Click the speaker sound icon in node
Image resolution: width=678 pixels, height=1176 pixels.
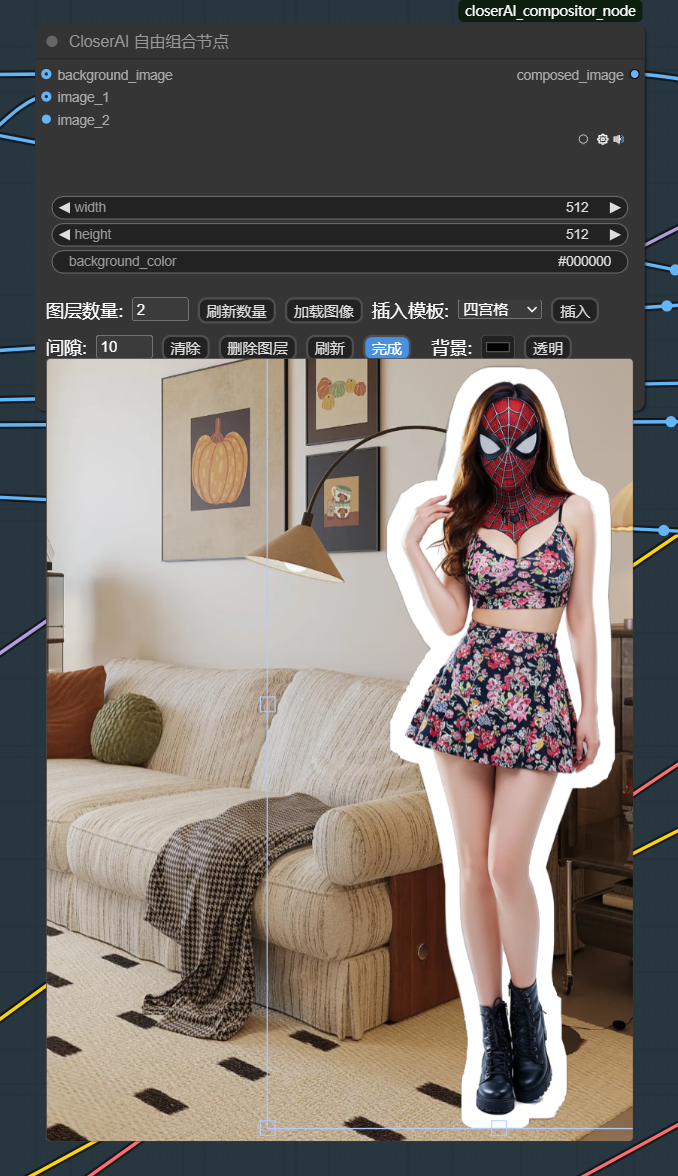point(619,140)
